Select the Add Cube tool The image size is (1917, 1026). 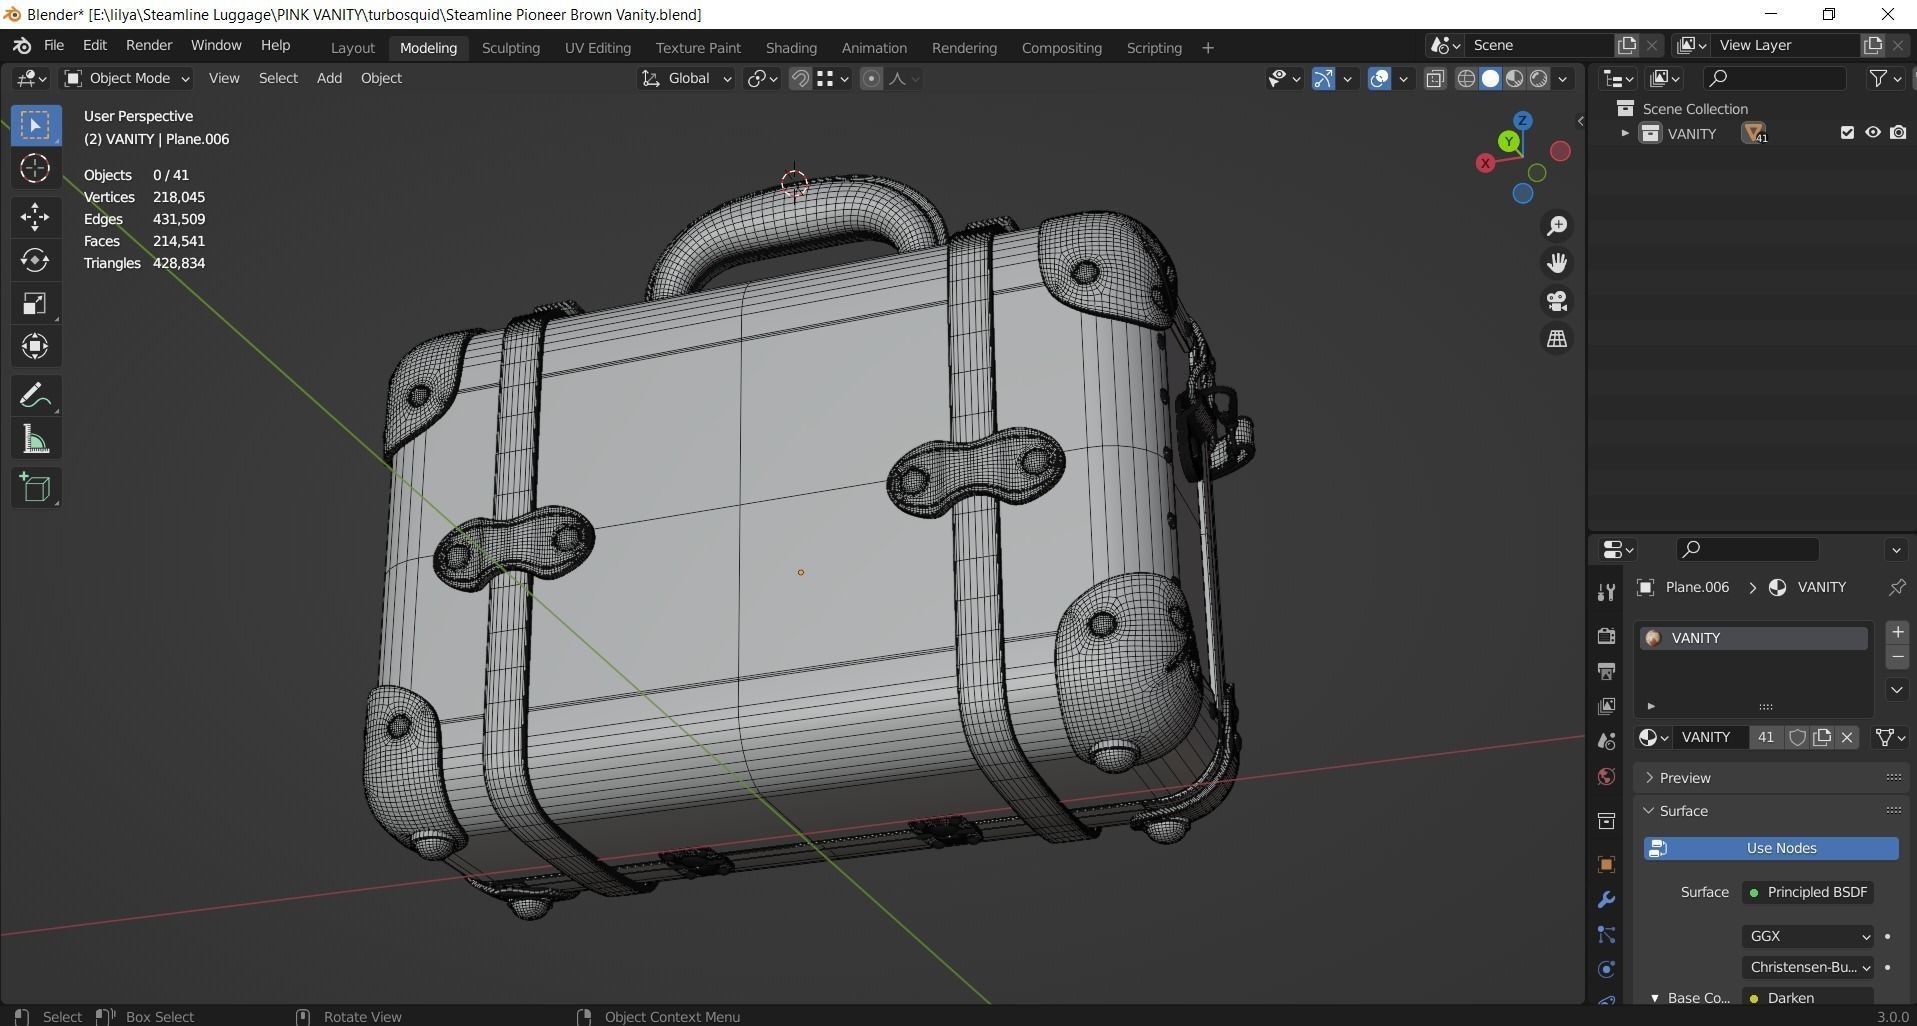pyautogui.click(x=35, y=488)
